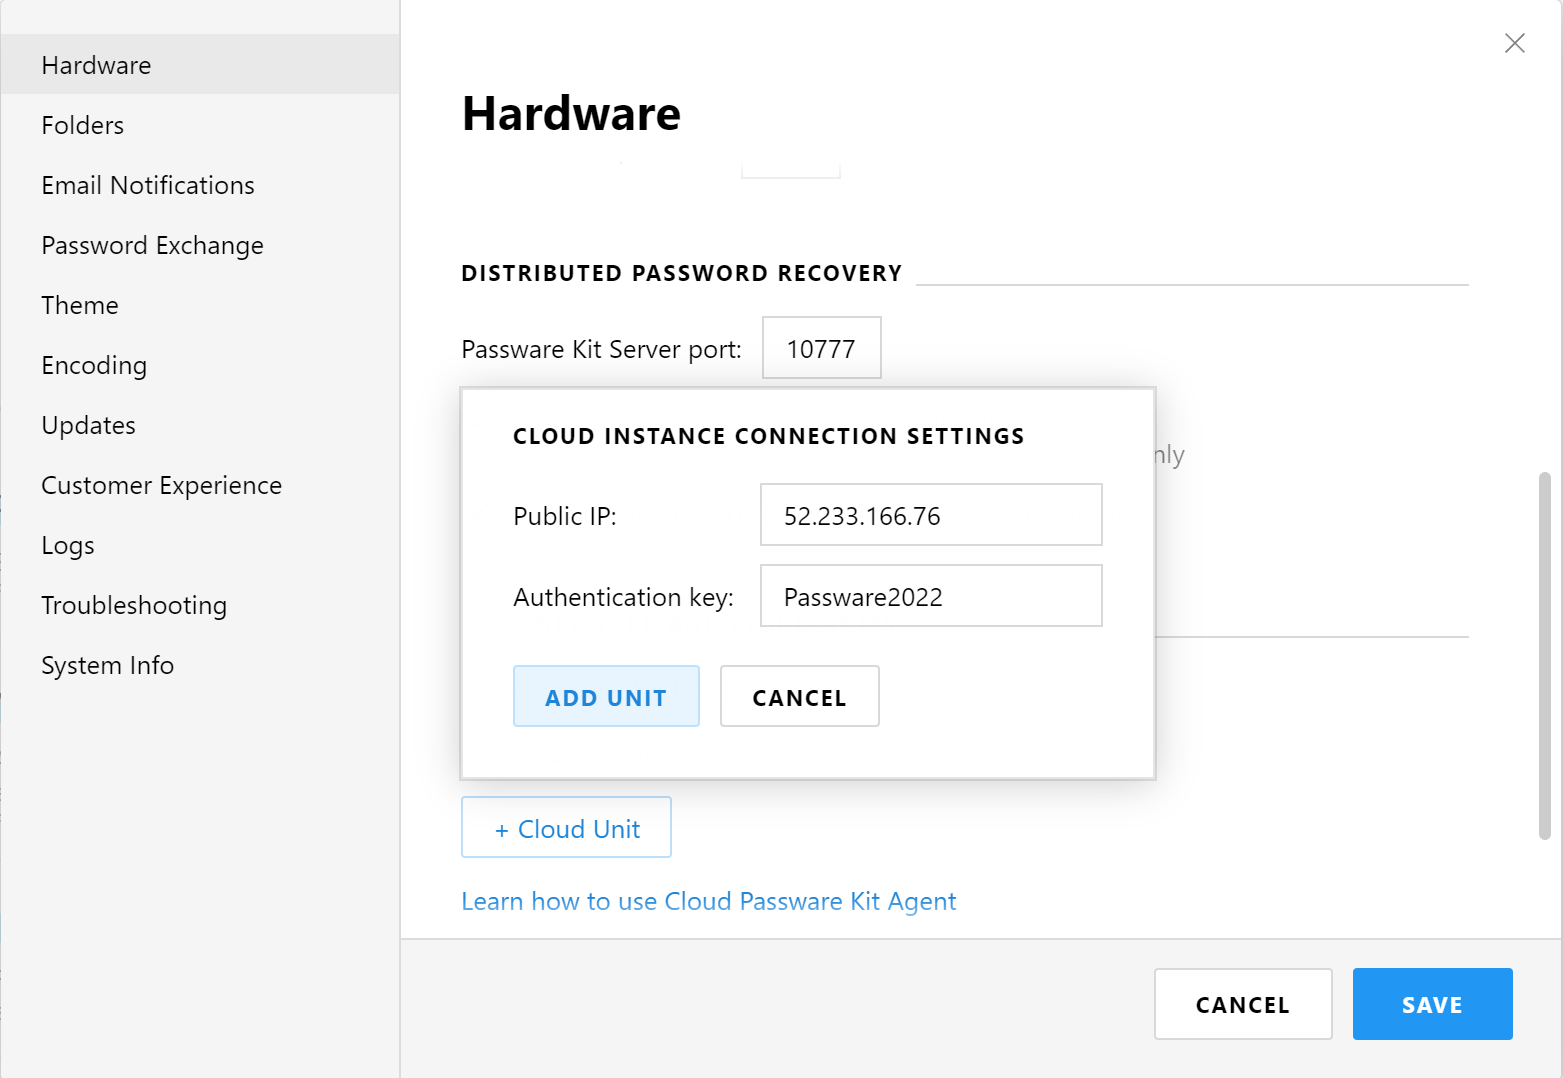Open the Updates section
This screenshot has width=1563, height=1078.
click(x=200, y=425)
